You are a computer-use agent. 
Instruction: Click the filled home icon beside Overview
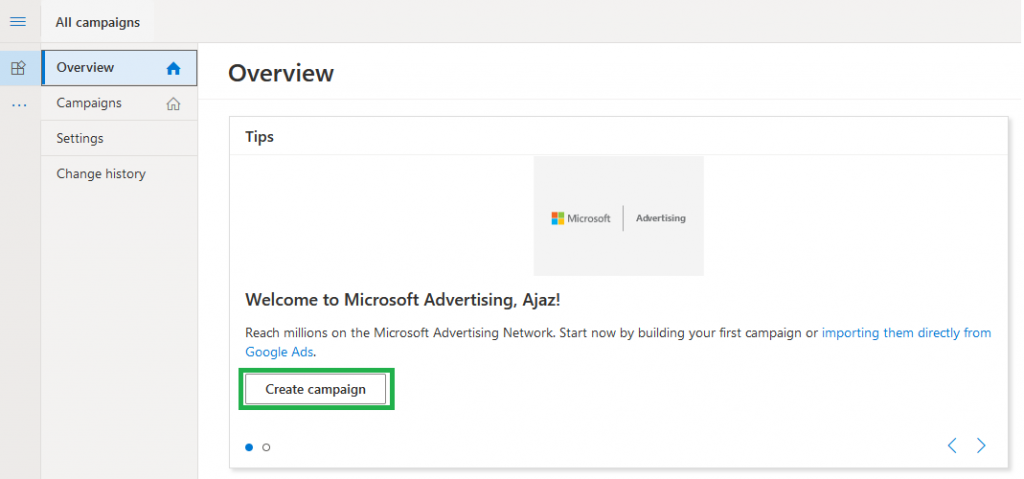coord(173,68)
